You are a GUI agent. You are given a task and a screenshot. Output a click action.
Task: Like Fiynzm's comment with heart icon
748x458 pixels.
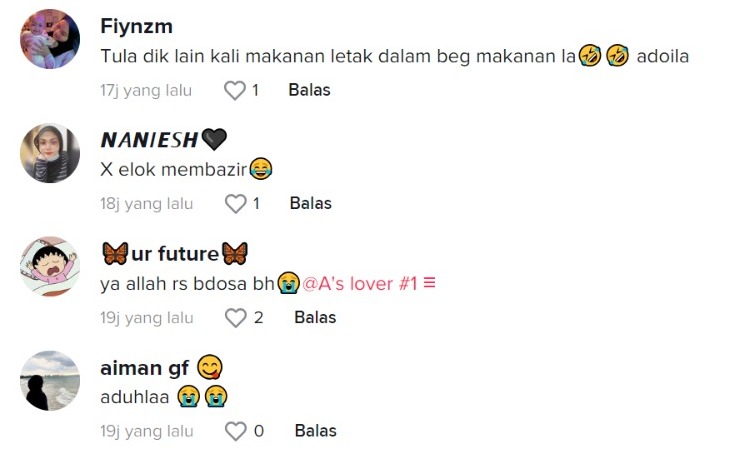pos(234,90)
